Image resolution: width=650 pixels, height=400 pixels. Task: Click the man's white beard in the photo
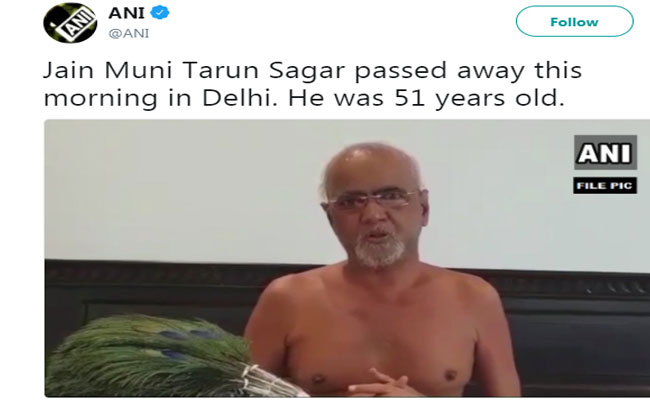tap(379, 251)
